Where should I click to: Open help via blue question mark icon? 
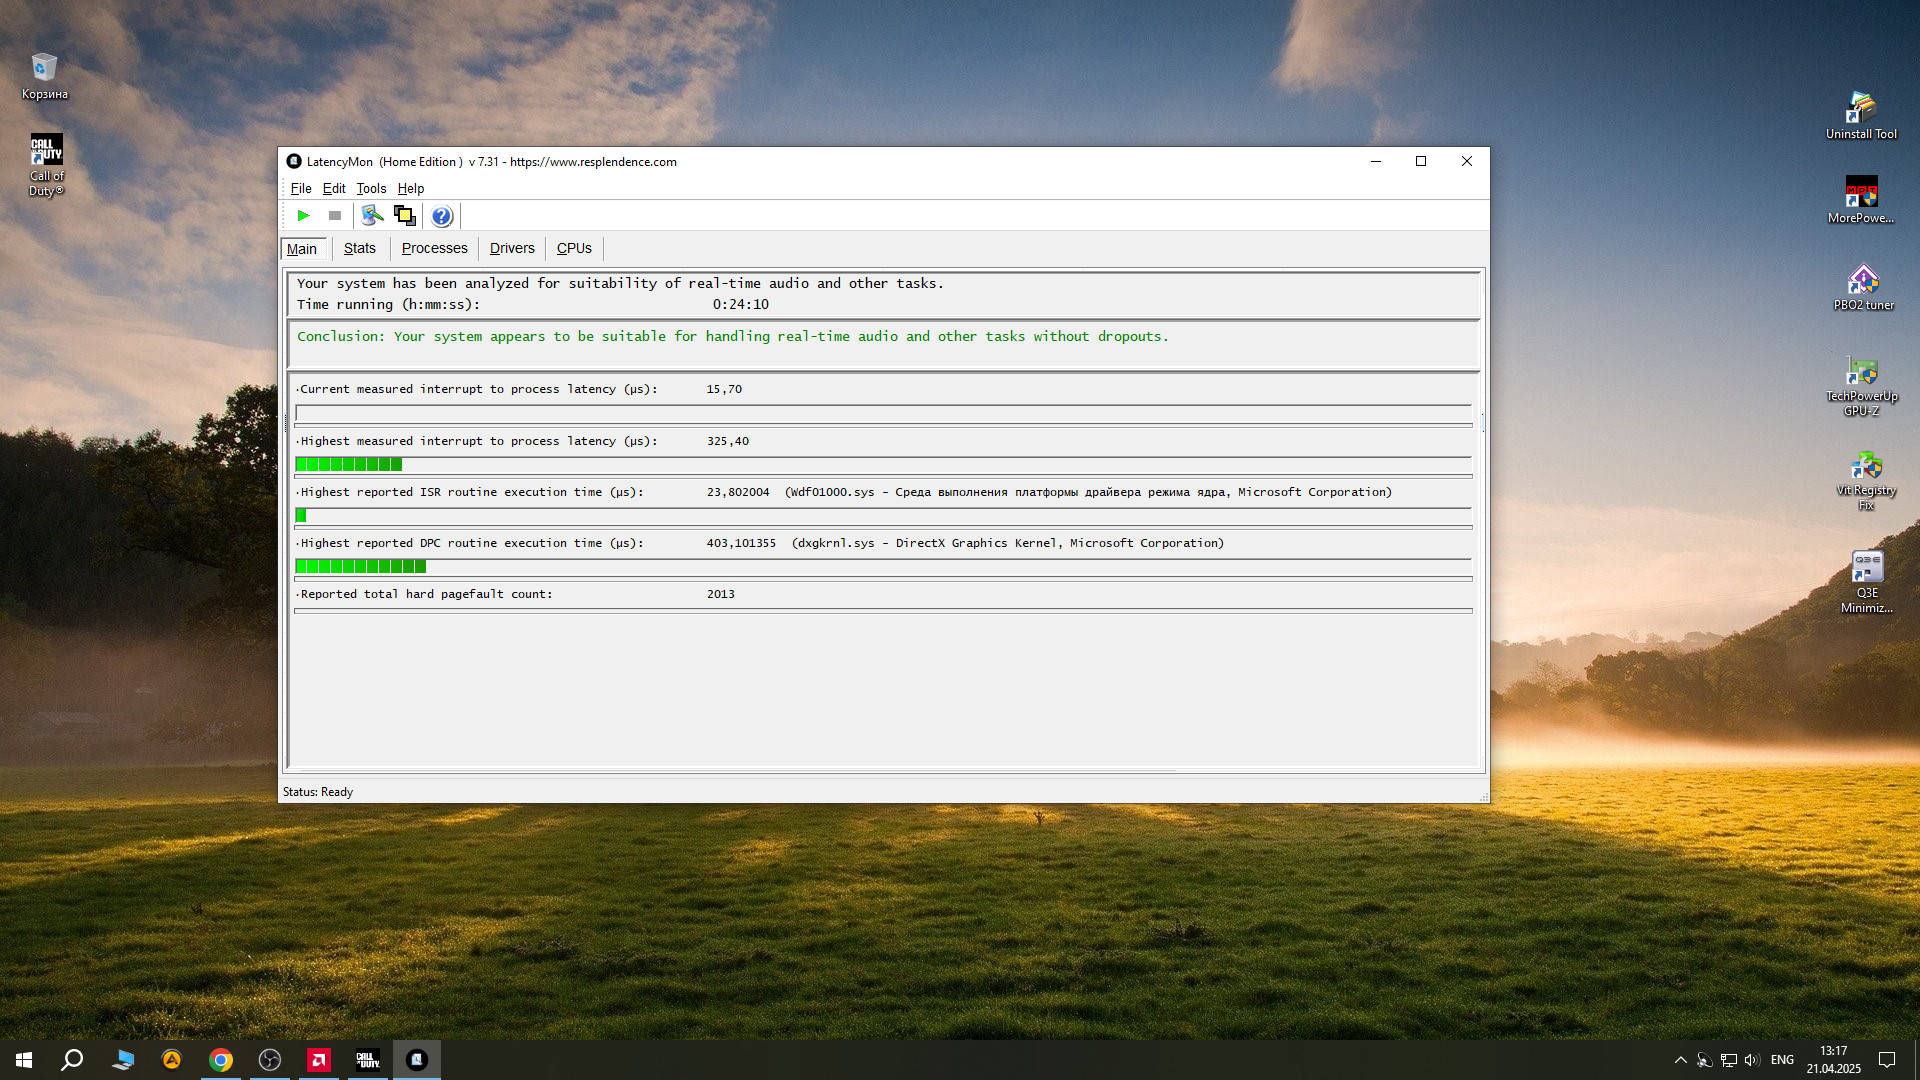(x=441, y=216)
